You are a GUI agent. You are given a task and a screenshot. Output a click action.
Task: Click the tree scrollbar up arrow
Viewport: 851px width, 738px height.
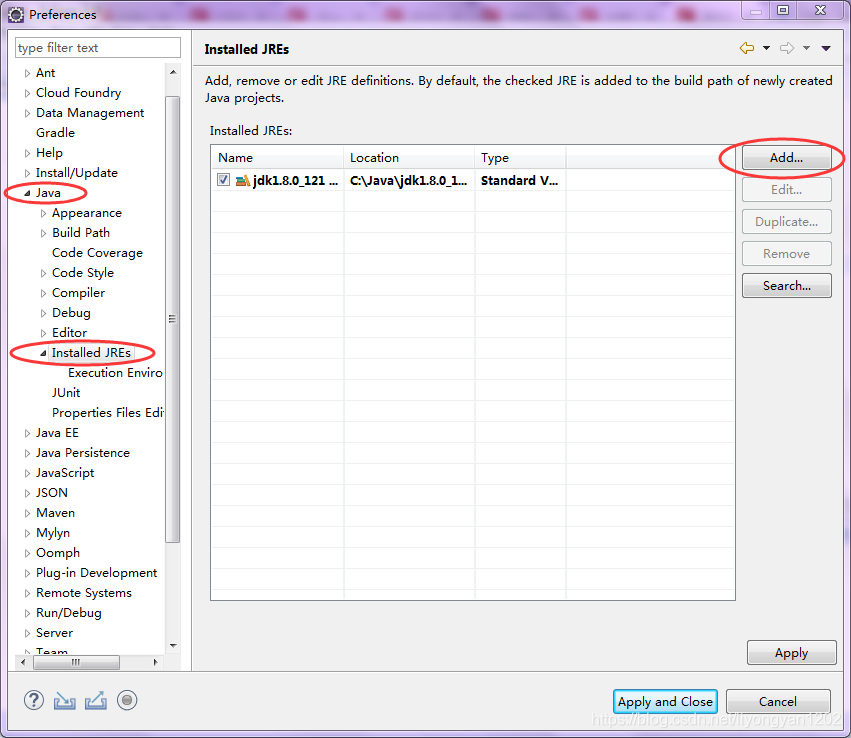[173, 72]
